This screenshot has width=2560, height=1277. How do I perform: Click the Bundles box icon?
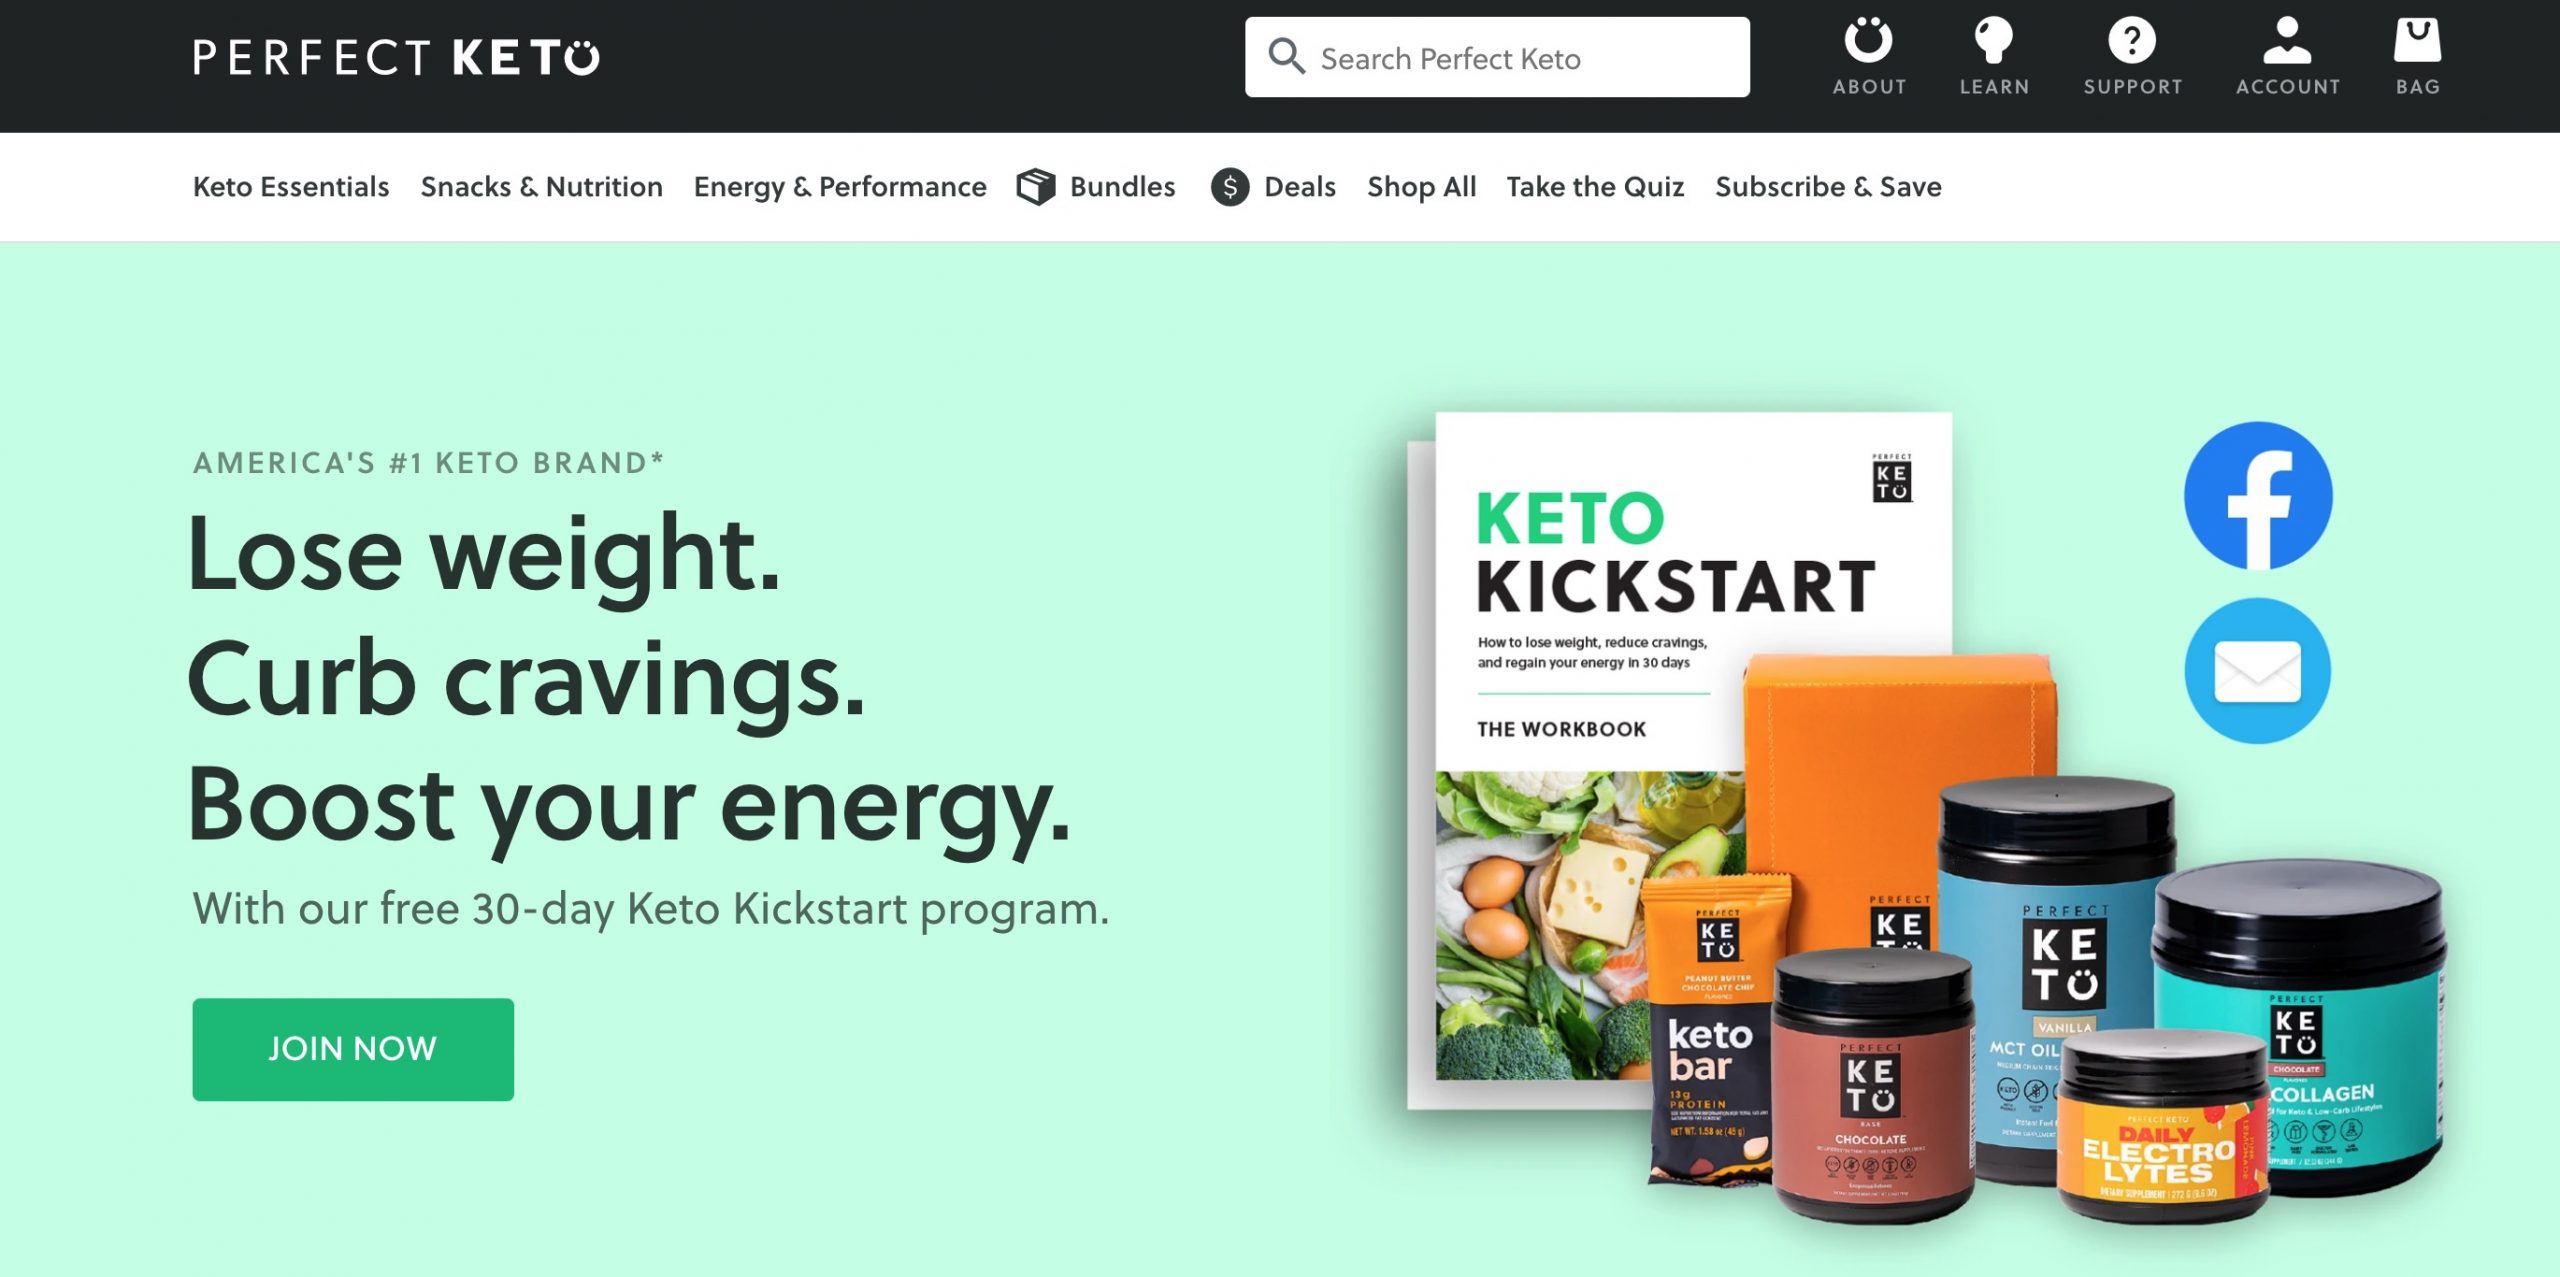tap(1036, 187)
